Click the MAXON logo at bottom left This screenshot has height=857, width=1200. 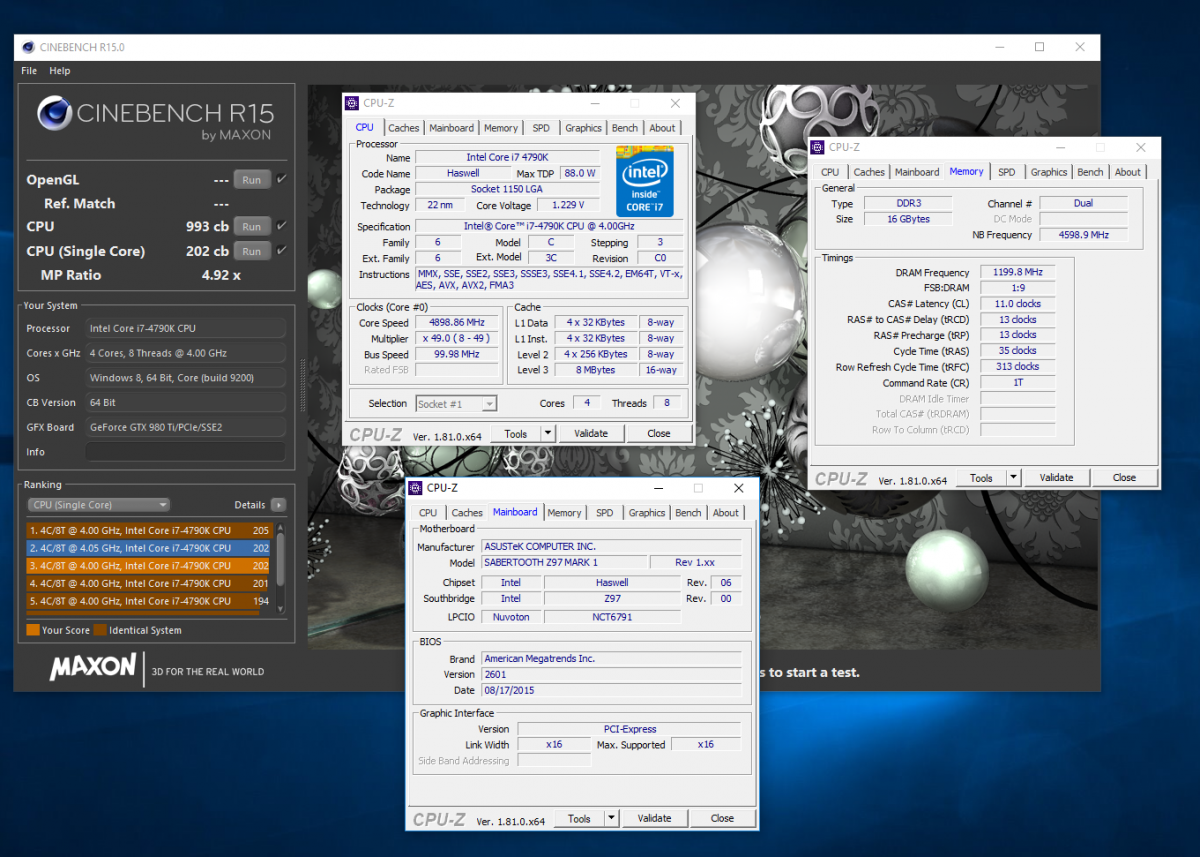pyautogui.click(x=93, y=667)
